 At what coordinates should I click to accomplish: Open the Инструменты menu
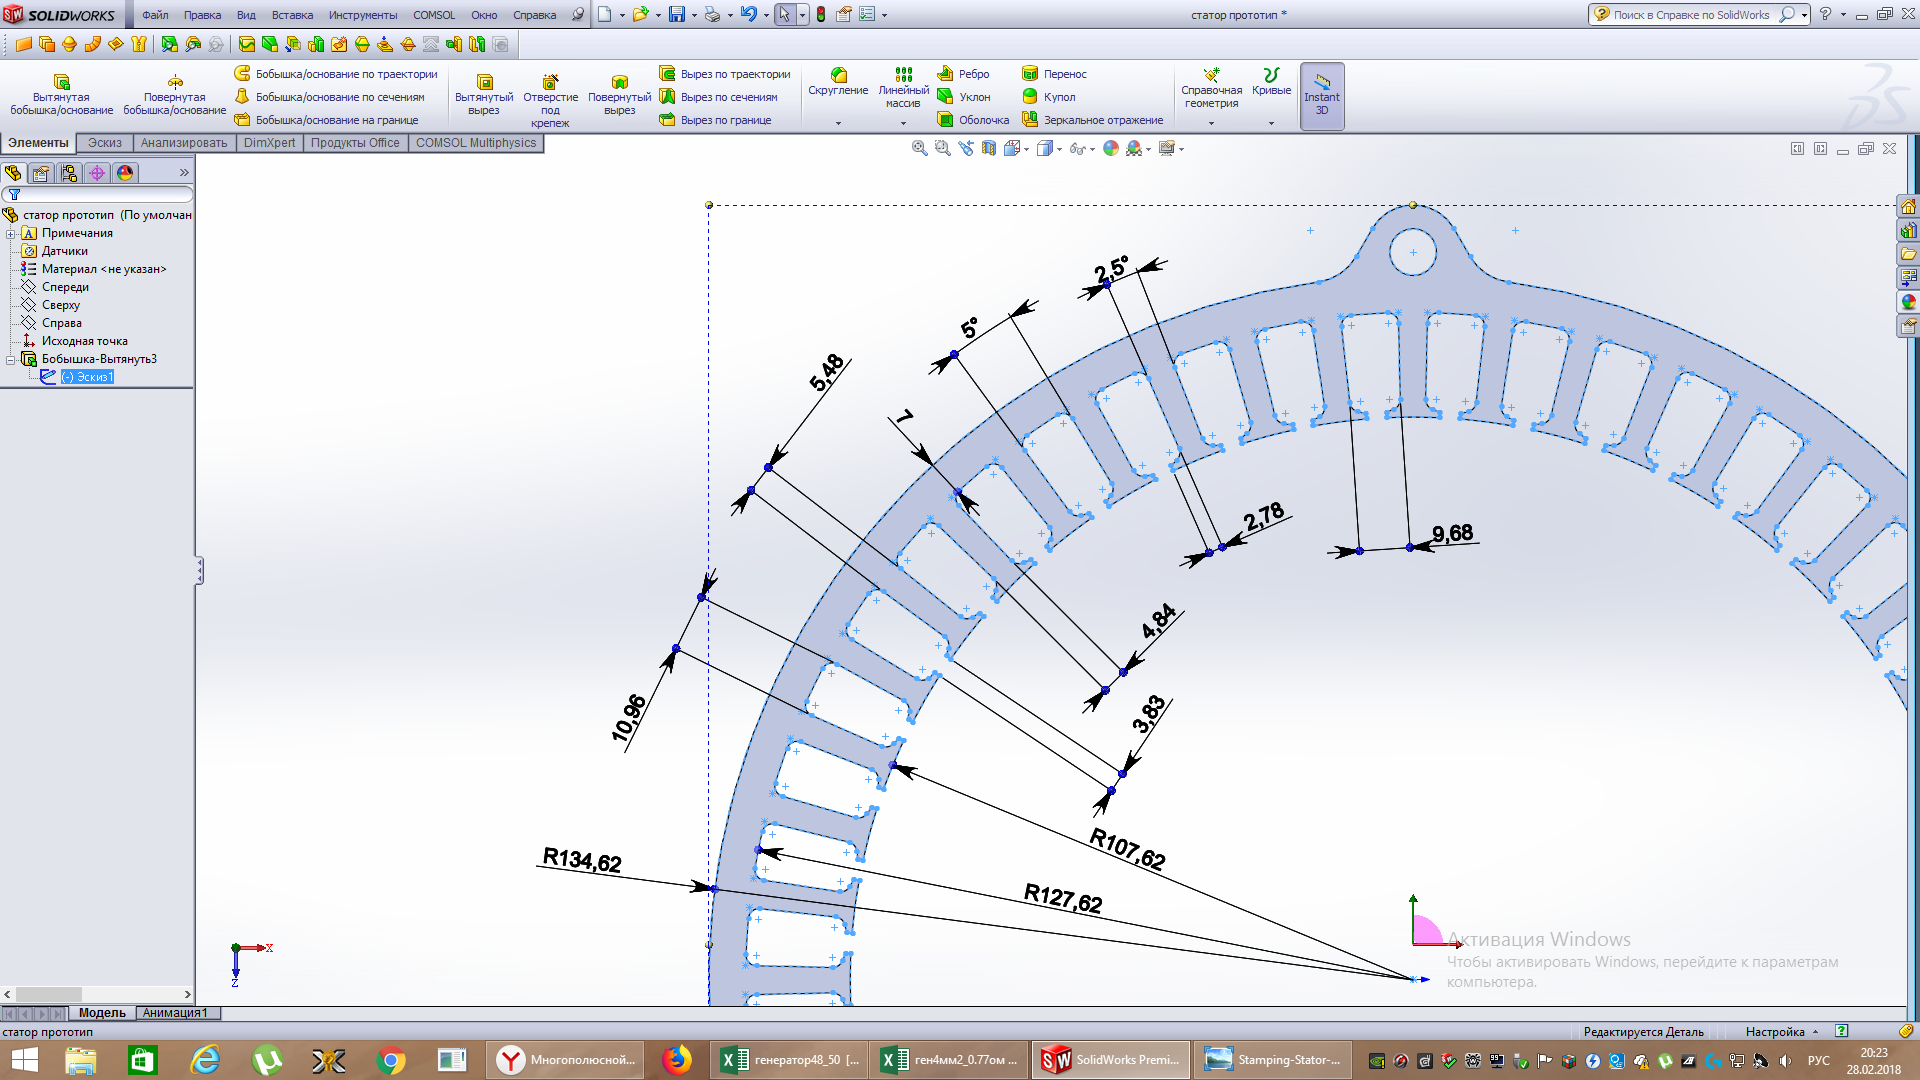(x=363, y=15)
